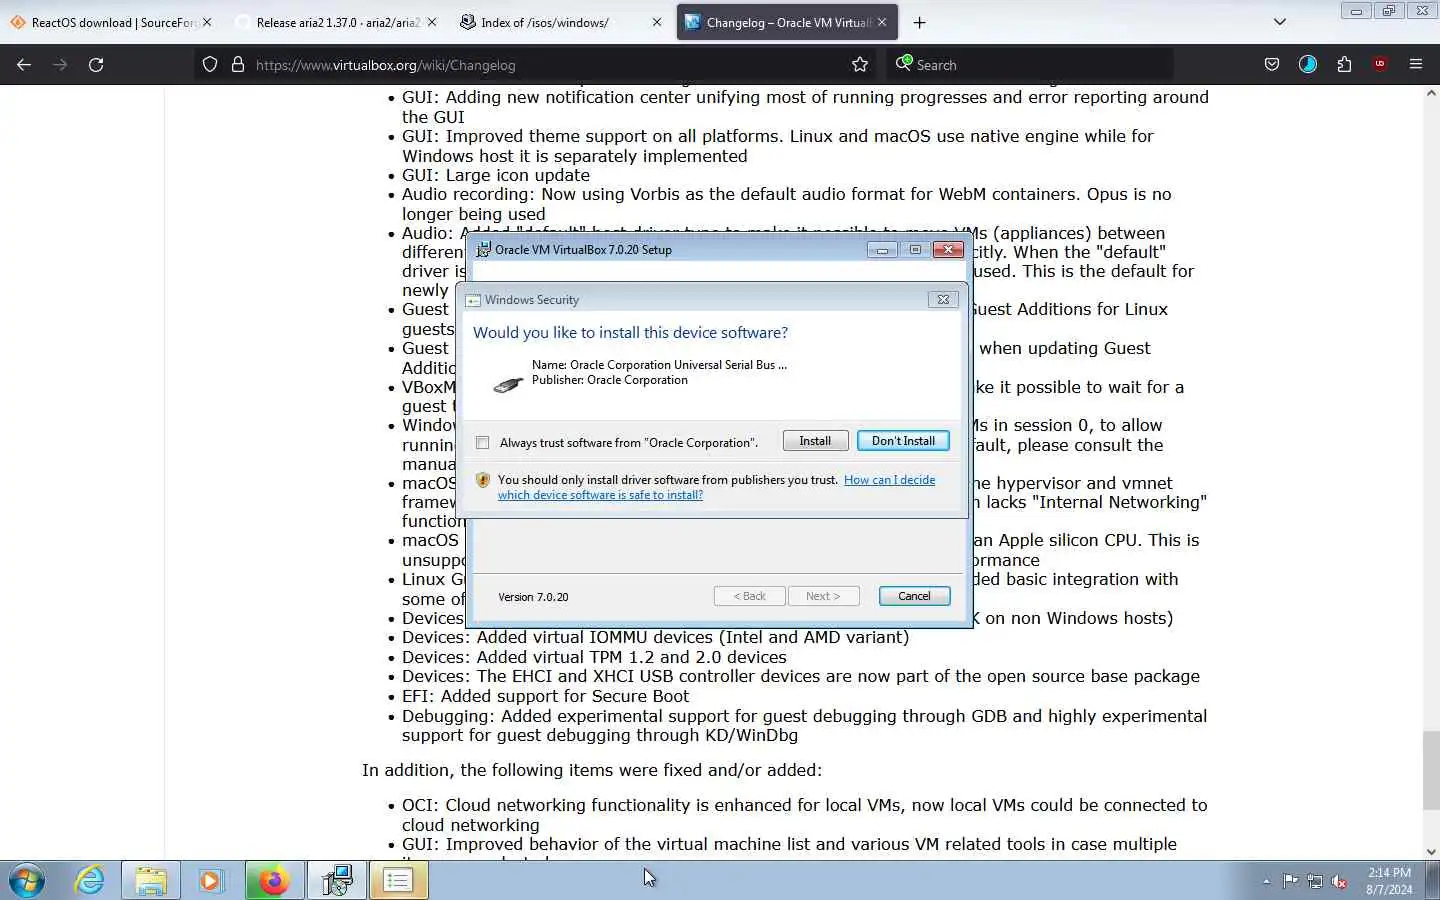Open a new browser tab

coord(920,22)
